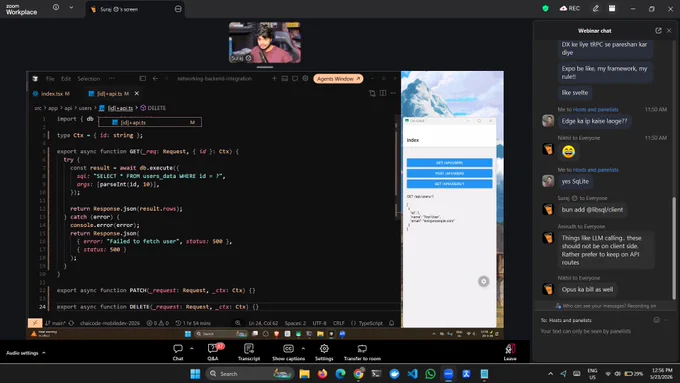680x383 pixels.
Task: Collapse Suraj's shared screen tab control
Action: 178,9
